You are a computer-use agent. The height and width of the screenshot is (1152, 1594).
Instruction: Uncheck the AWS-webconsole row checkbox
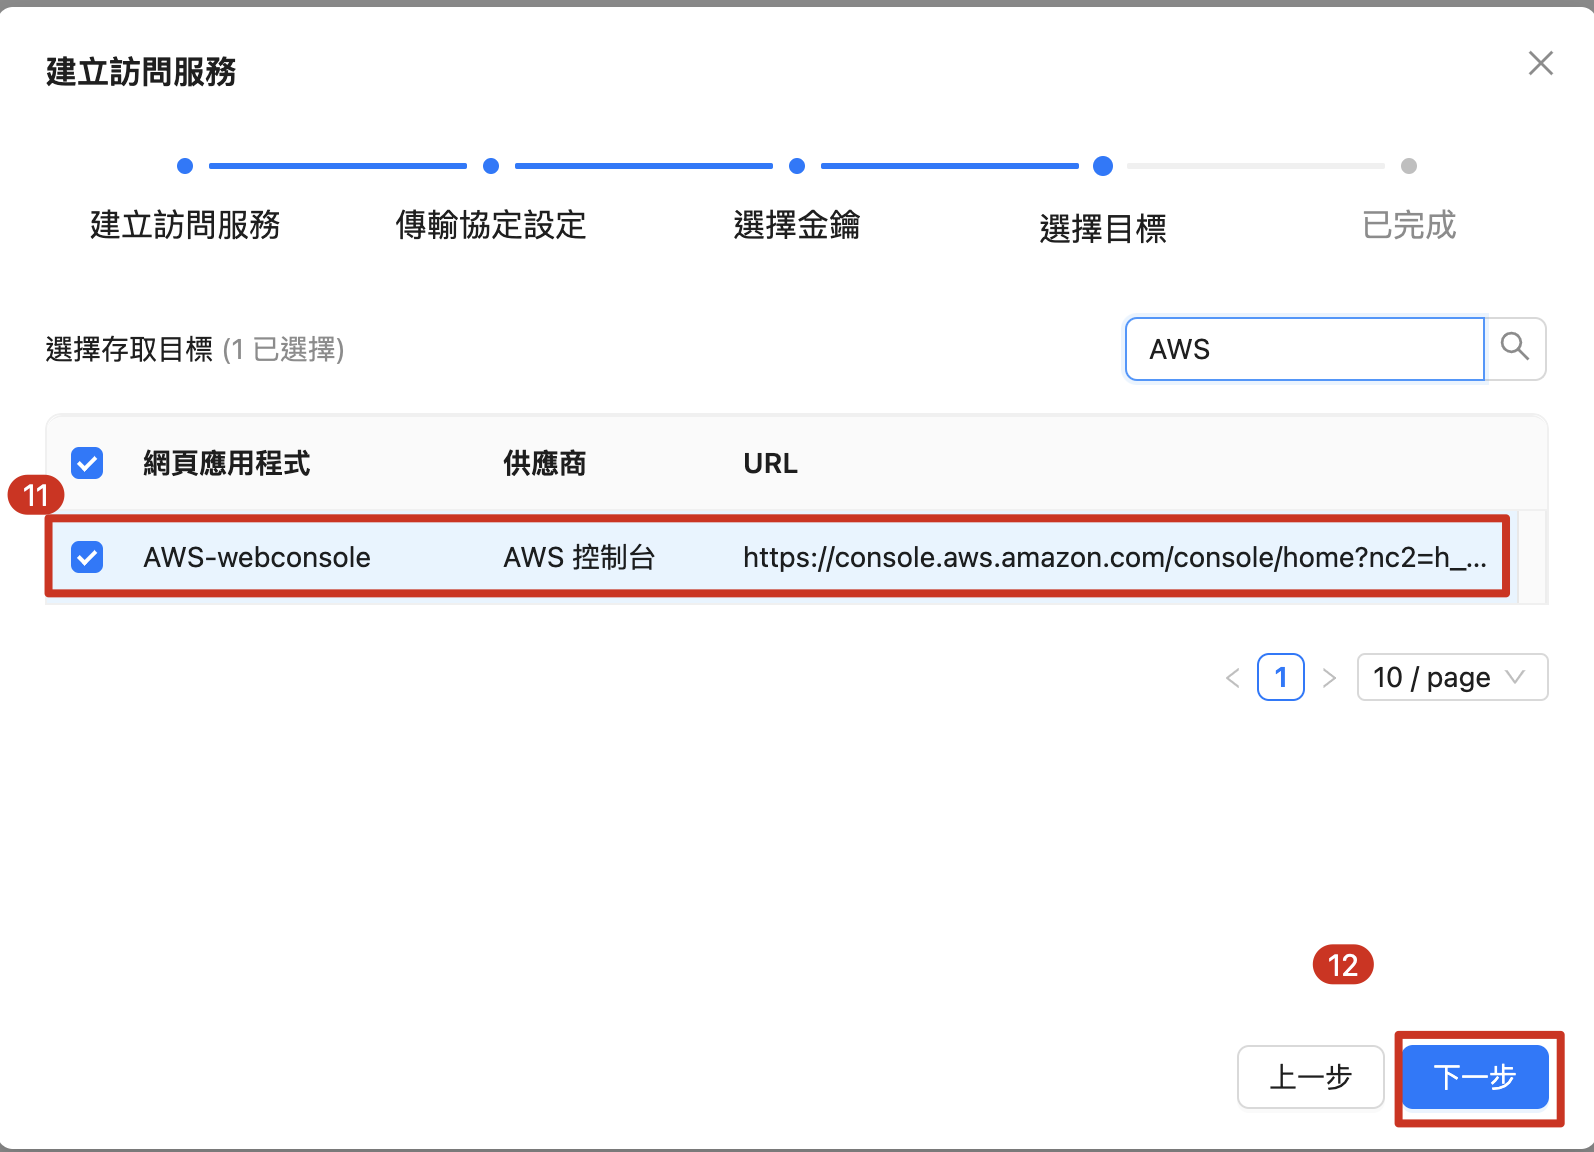pyautogui.click(x=87, y=557)
